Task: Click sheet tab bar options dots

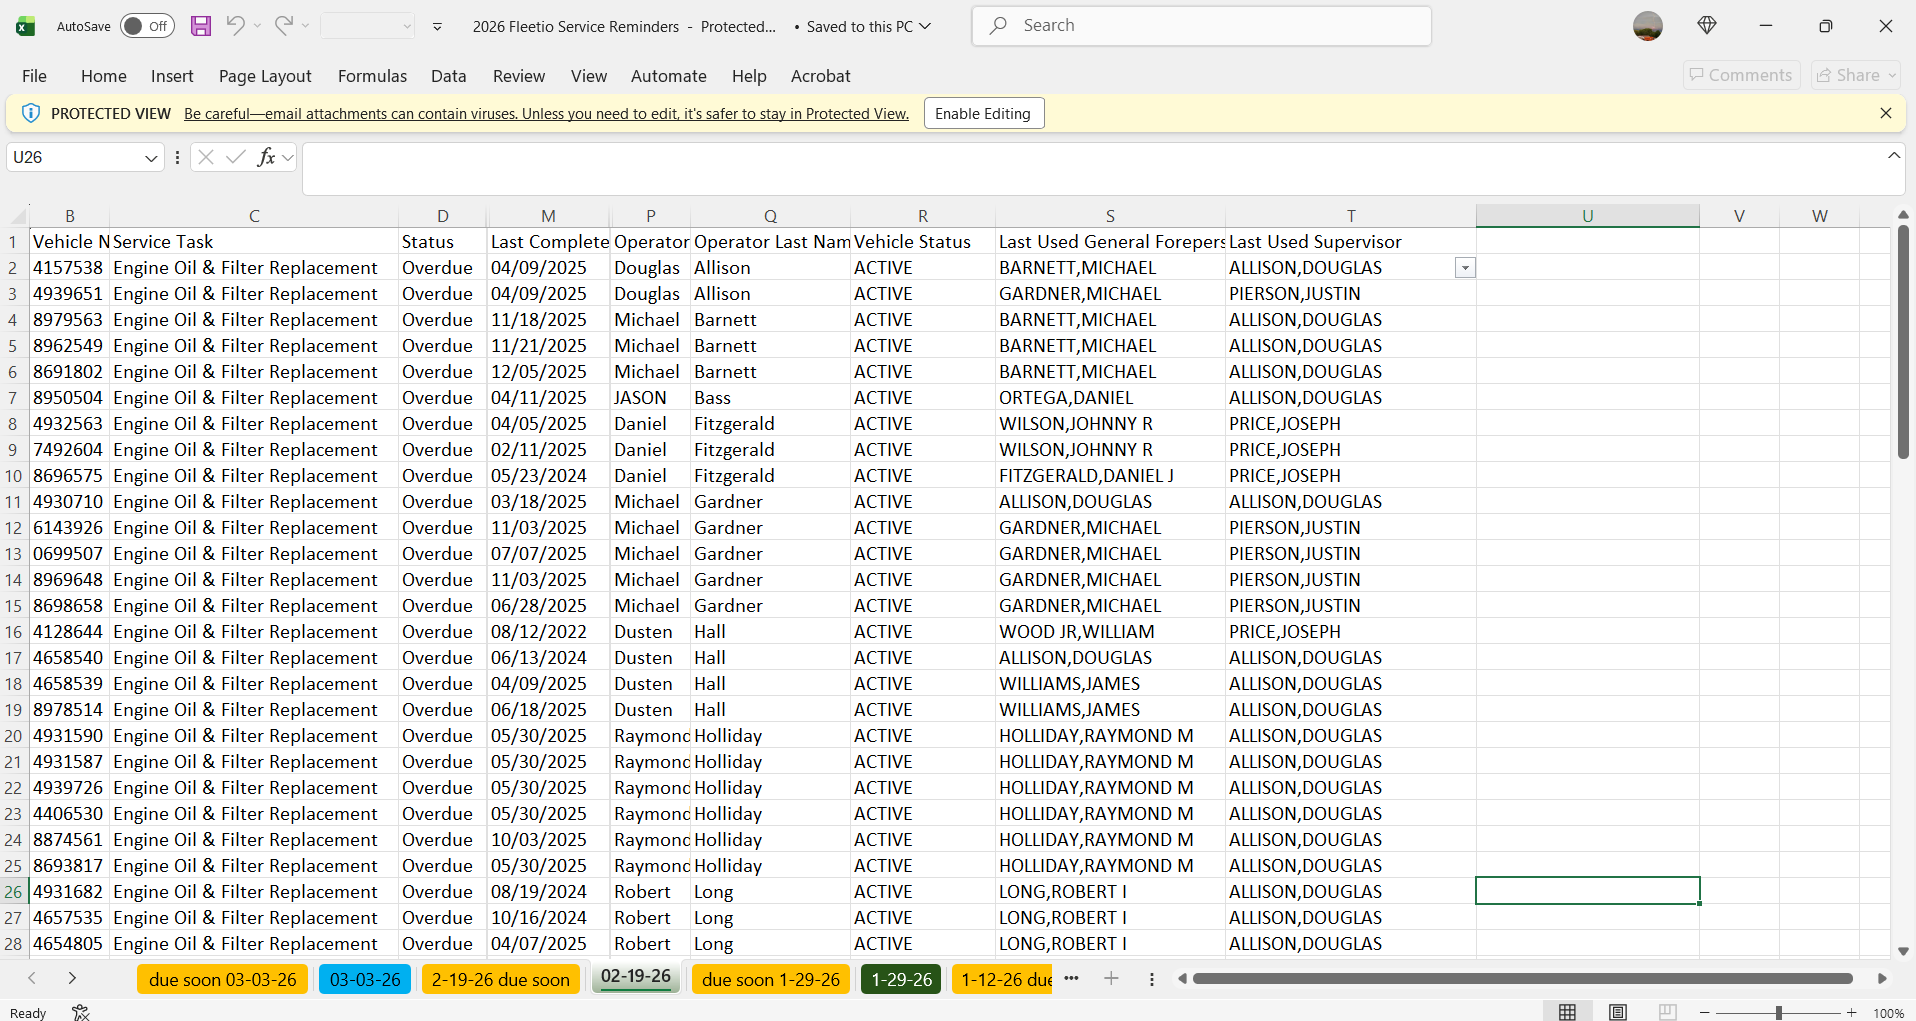Action: [1152, 979]
